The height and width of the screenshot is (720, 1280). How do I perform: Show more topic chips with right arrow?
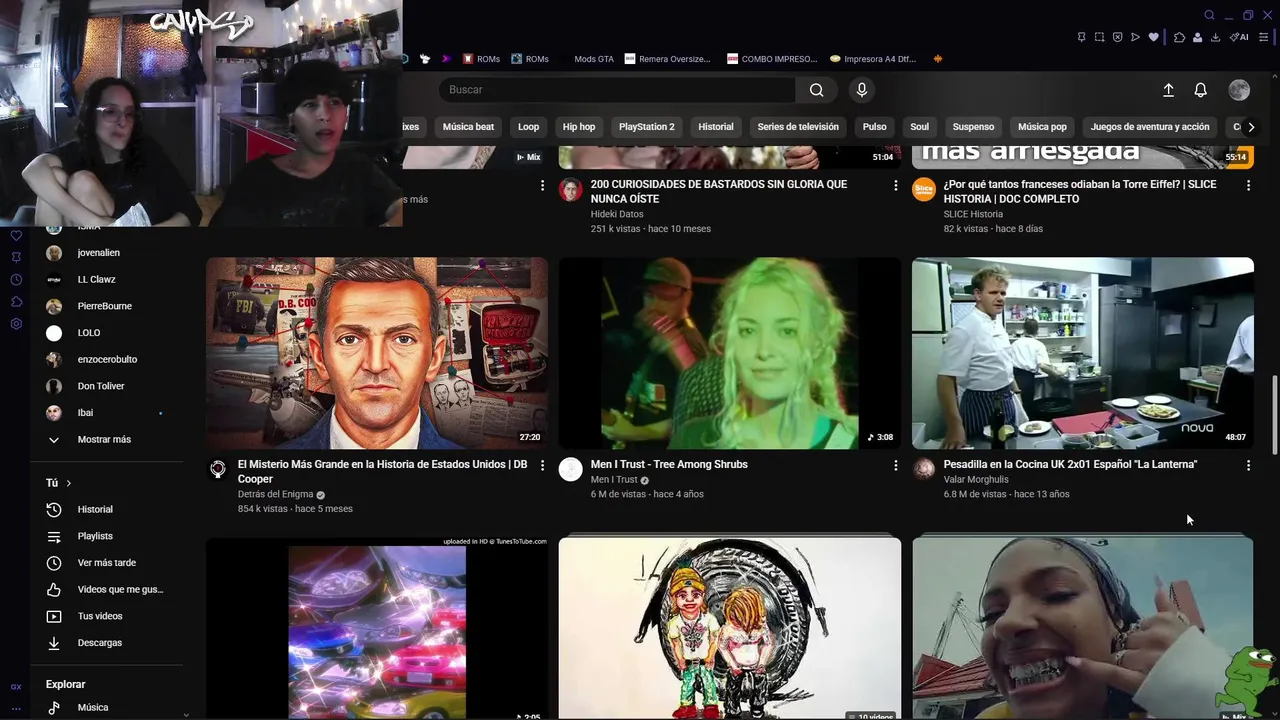click(x=1251, y=127)
